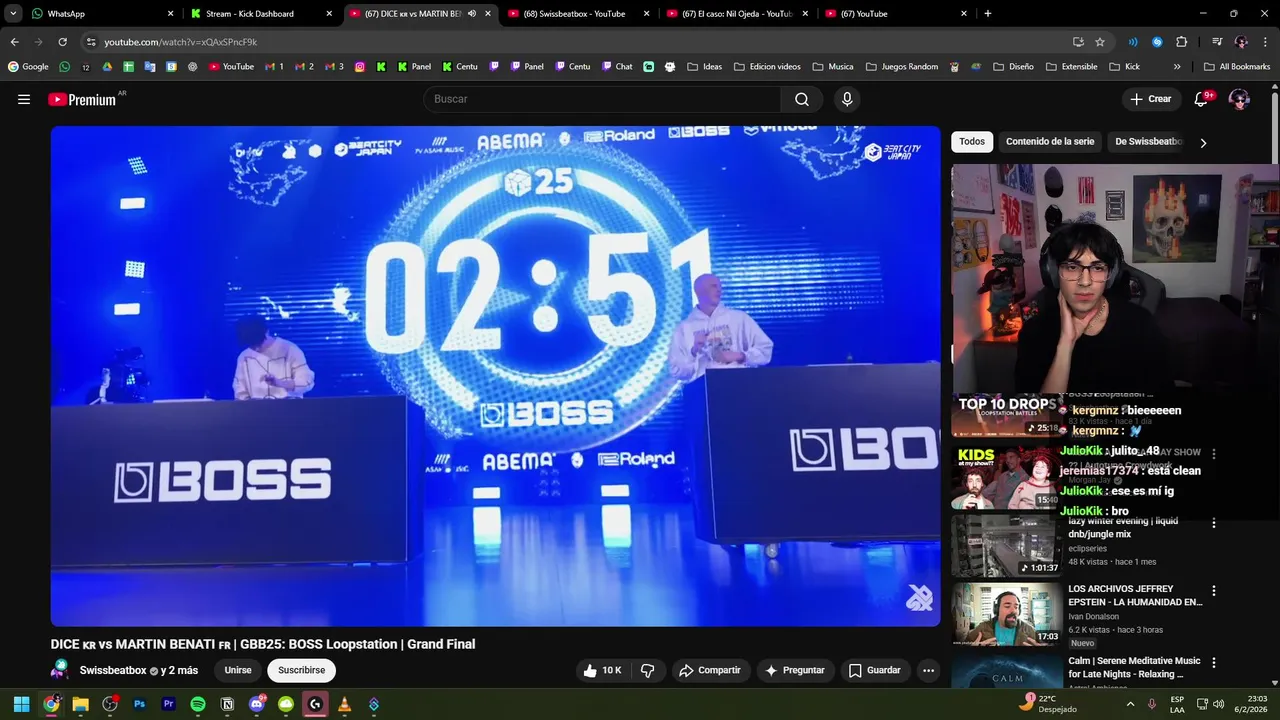
Task: Open the YouTube account avatar menu
Action: point(1239,99)
